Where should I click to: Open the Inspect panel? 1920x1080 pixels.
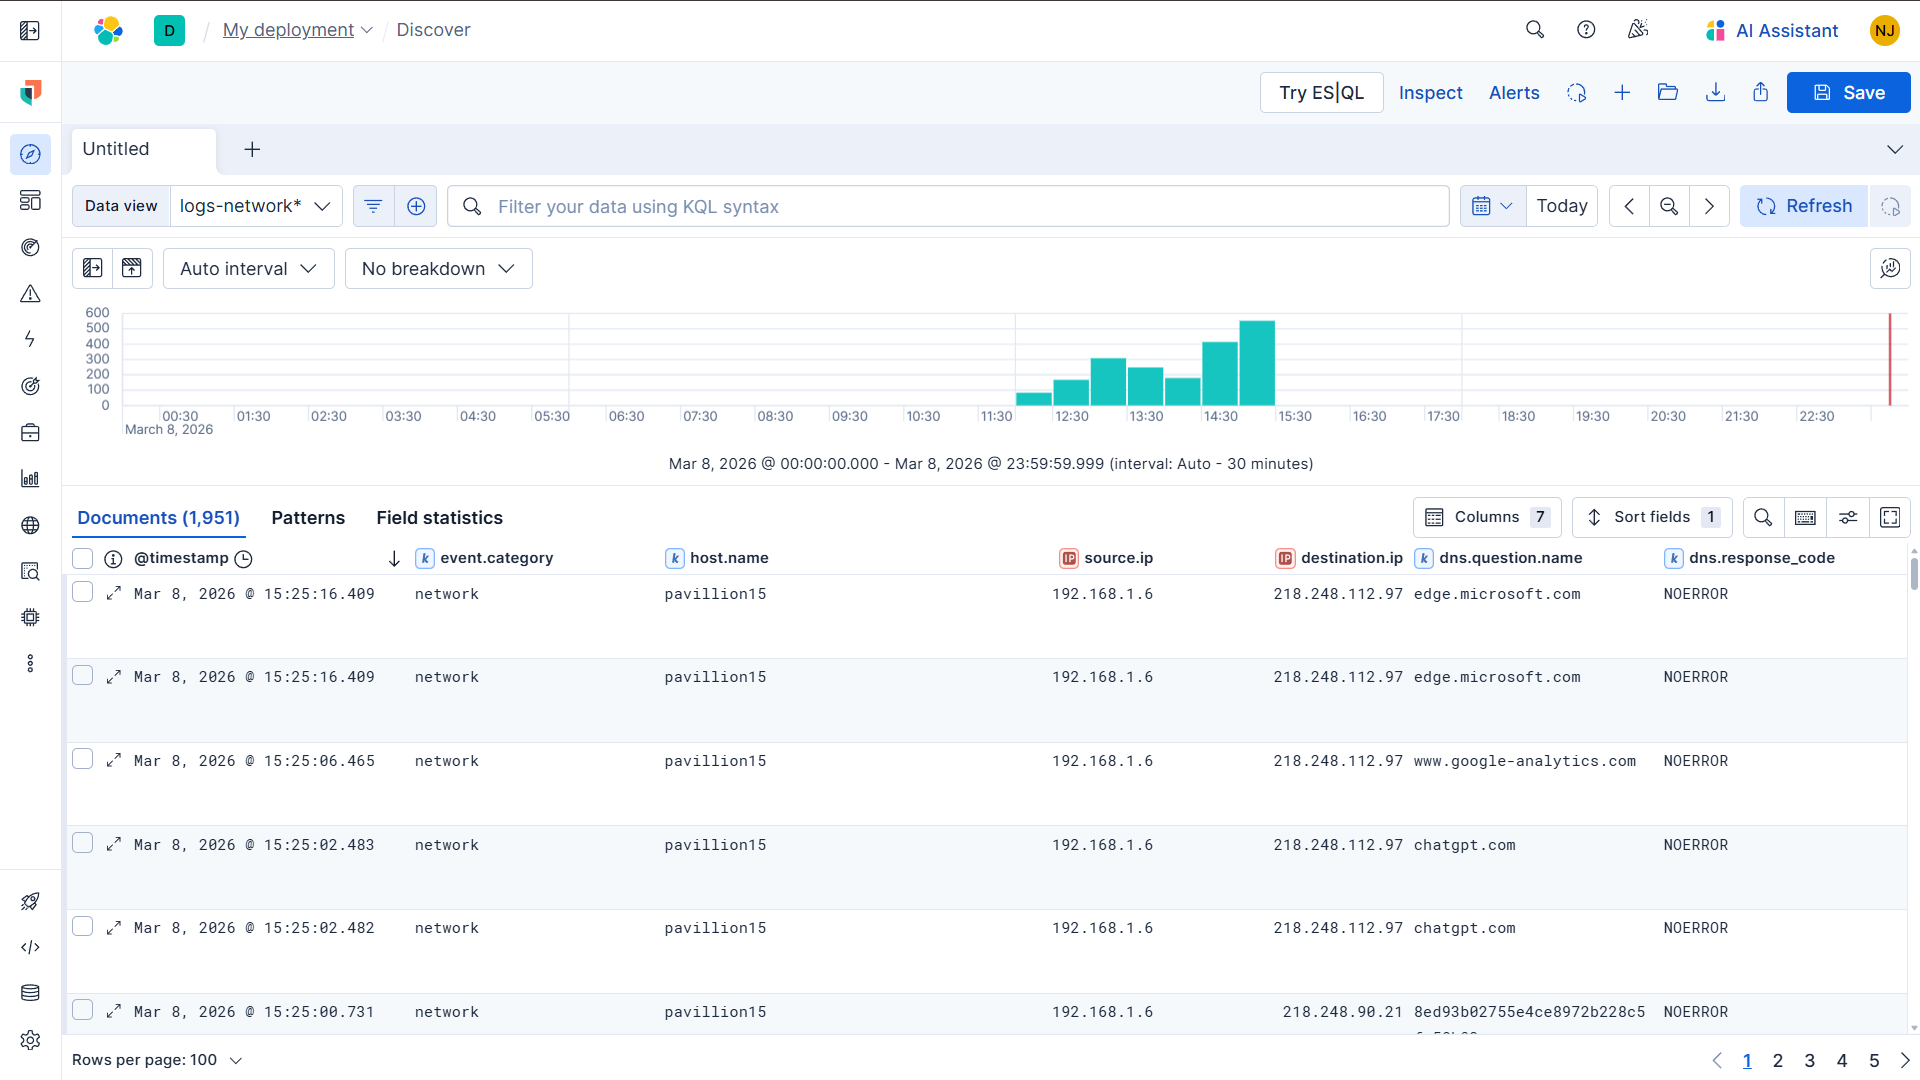[1430, 92]
